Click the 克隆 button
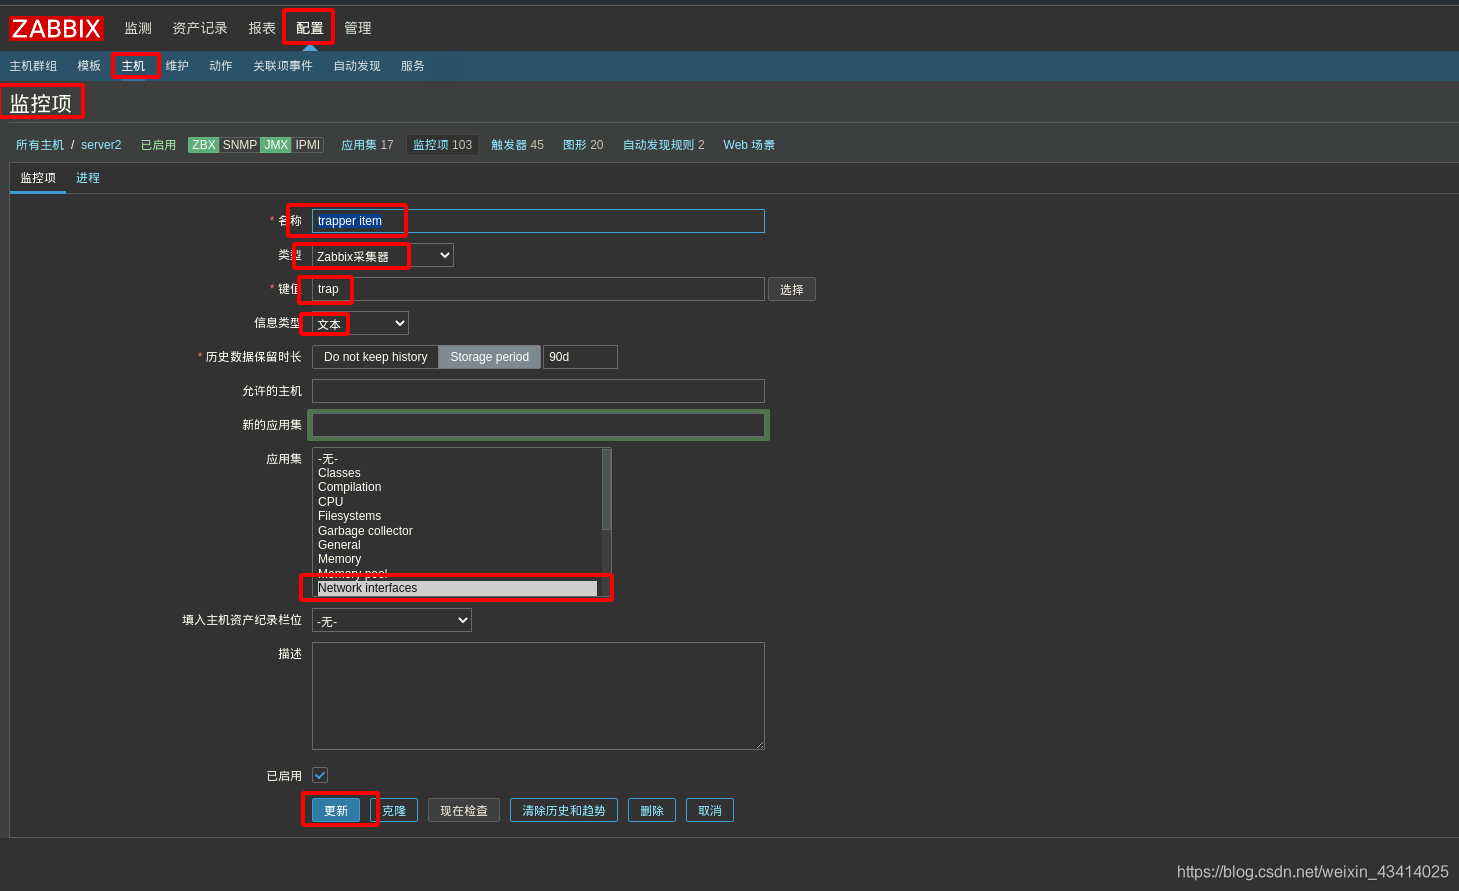This screenshot has width=1459, height=891. pos(394,810)
